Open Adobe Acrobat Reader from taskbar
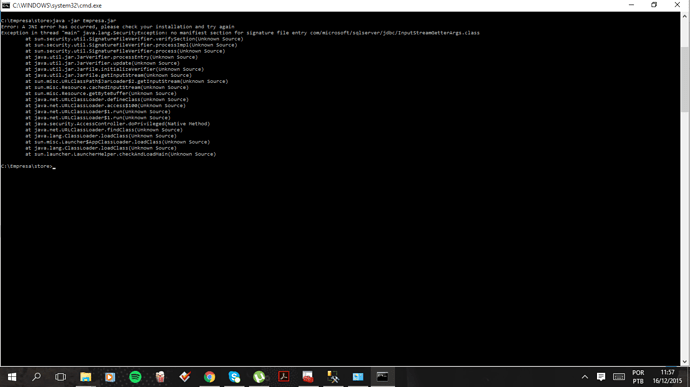Viewport: 690px width, 387px height. click(x=283, y=377)
